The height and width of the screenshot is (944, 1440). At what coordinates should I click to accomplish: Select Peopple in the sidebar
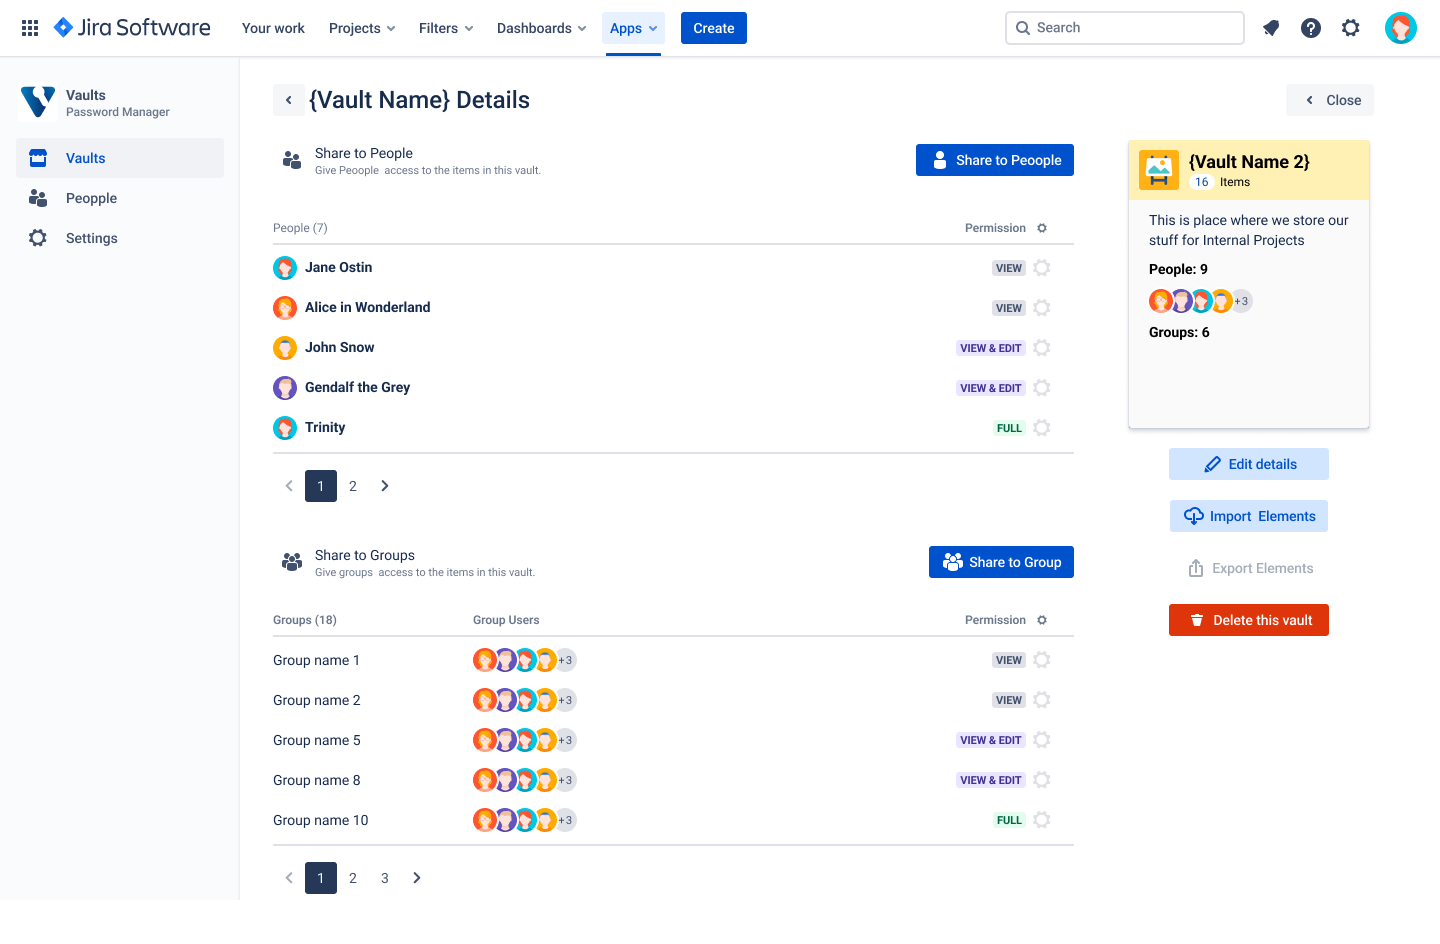point(91,198)
